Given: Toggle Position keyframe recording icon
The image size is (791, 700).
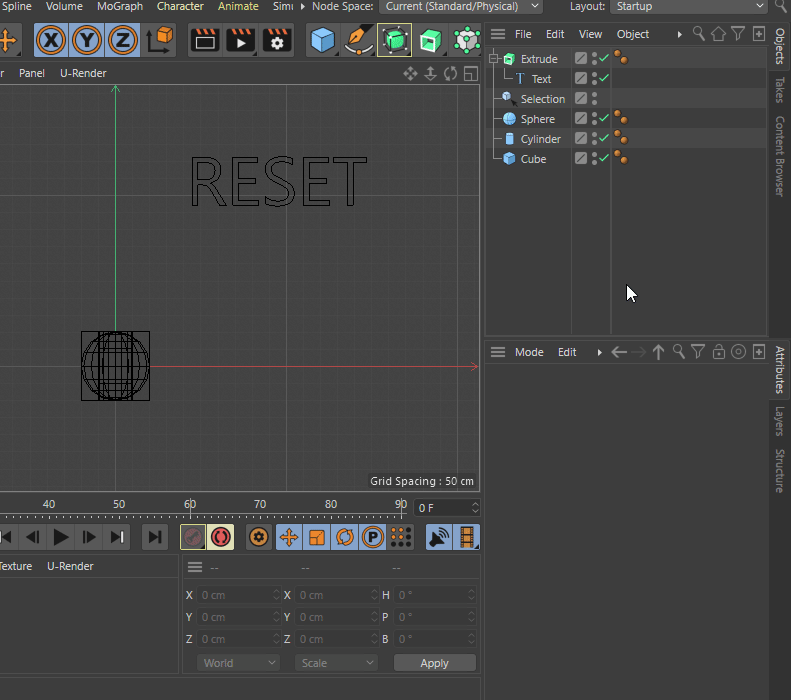Looking at the screenshot, I should [x=289, y=537].
